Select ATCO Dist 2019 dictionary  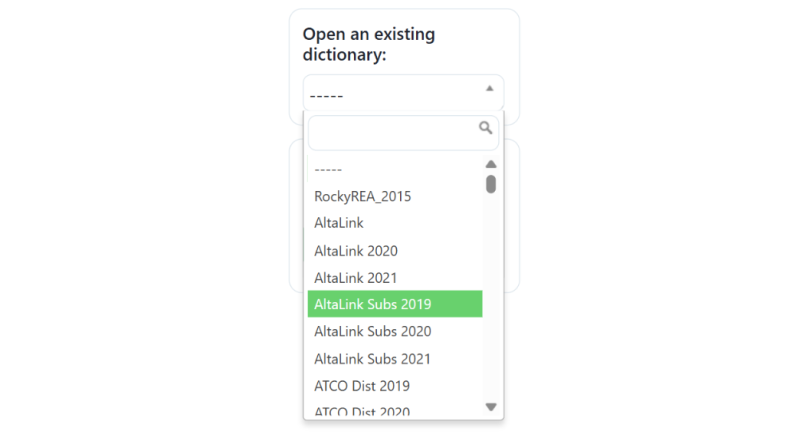point(395,386)
